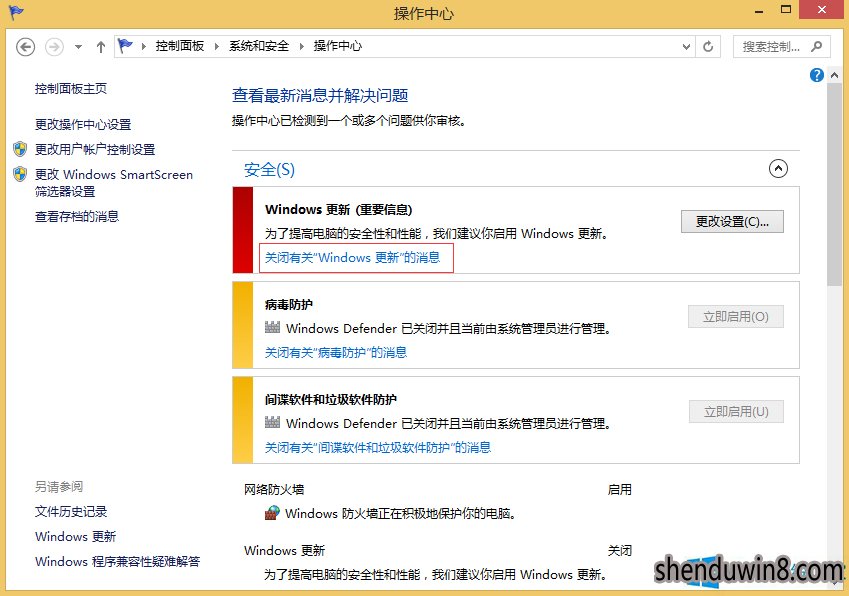Click the Forward arrow navigation button

coord(54,47)
